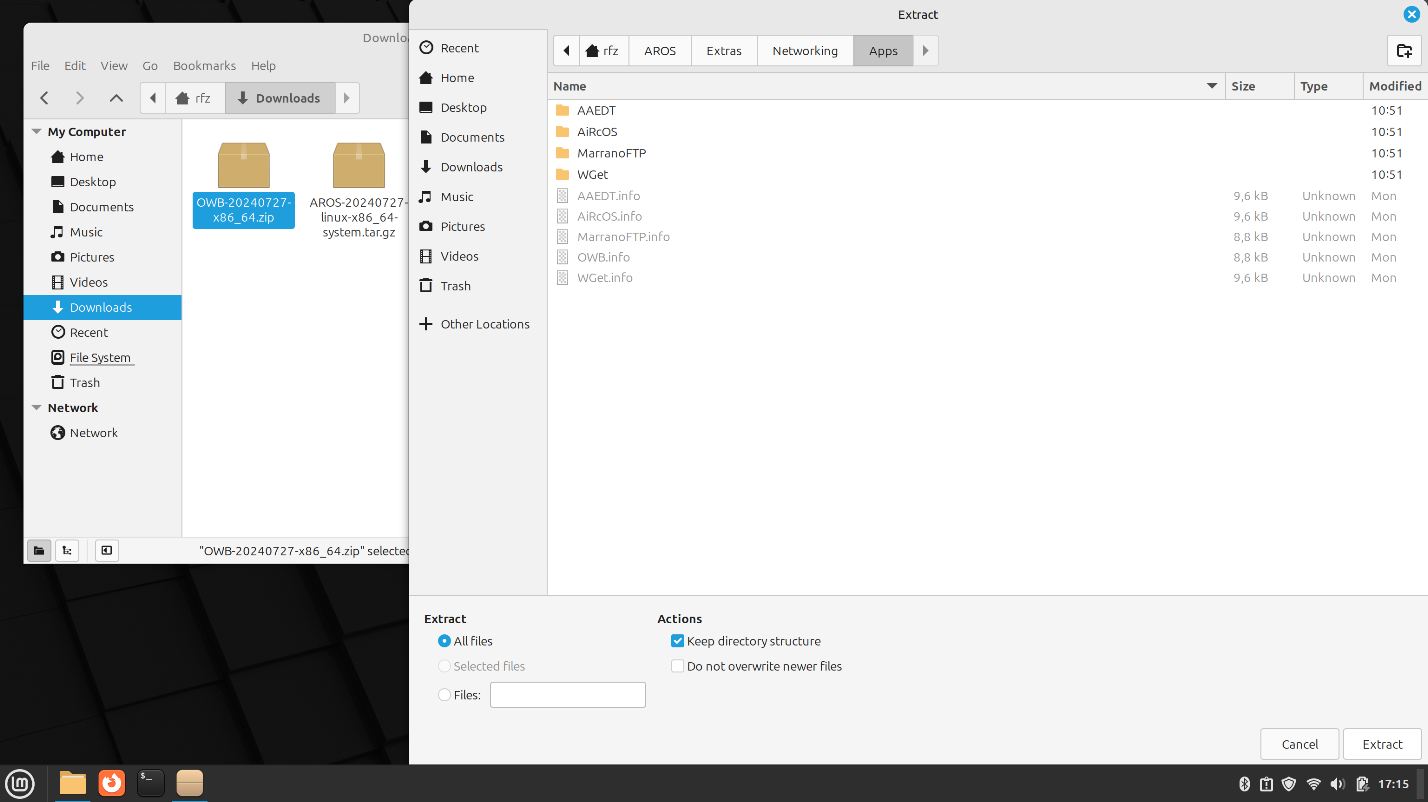This screenshot has width=1428, height=802.
Task: Enable Do not overwrite newer files
Action: [x=677, y=666]
